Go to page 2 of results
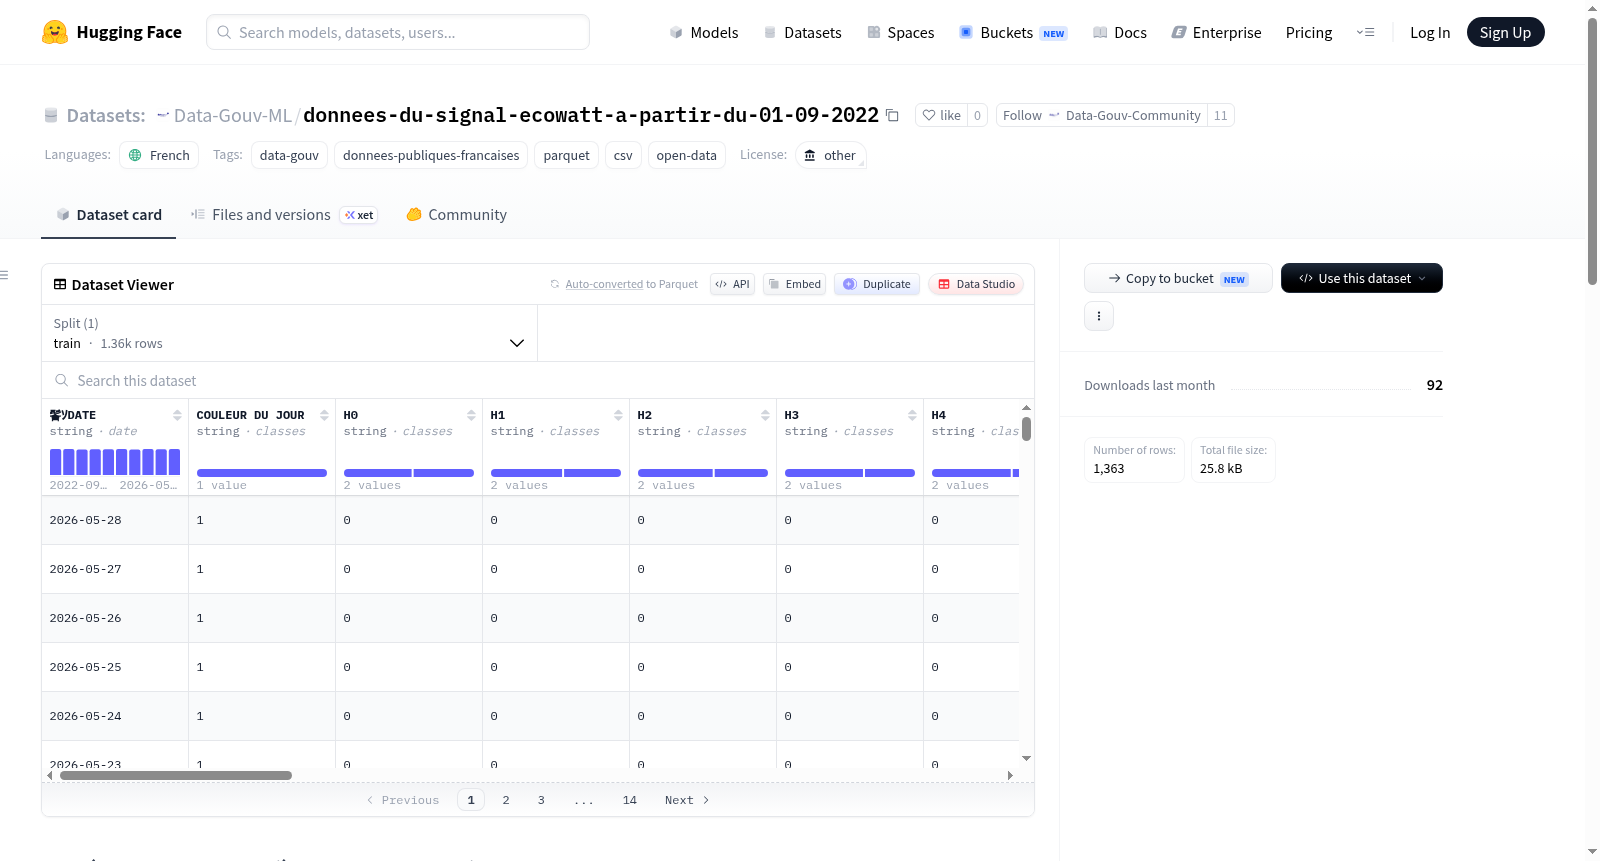Image resolution: width=1600 pixels, height=861 pixels. [506, 800]
